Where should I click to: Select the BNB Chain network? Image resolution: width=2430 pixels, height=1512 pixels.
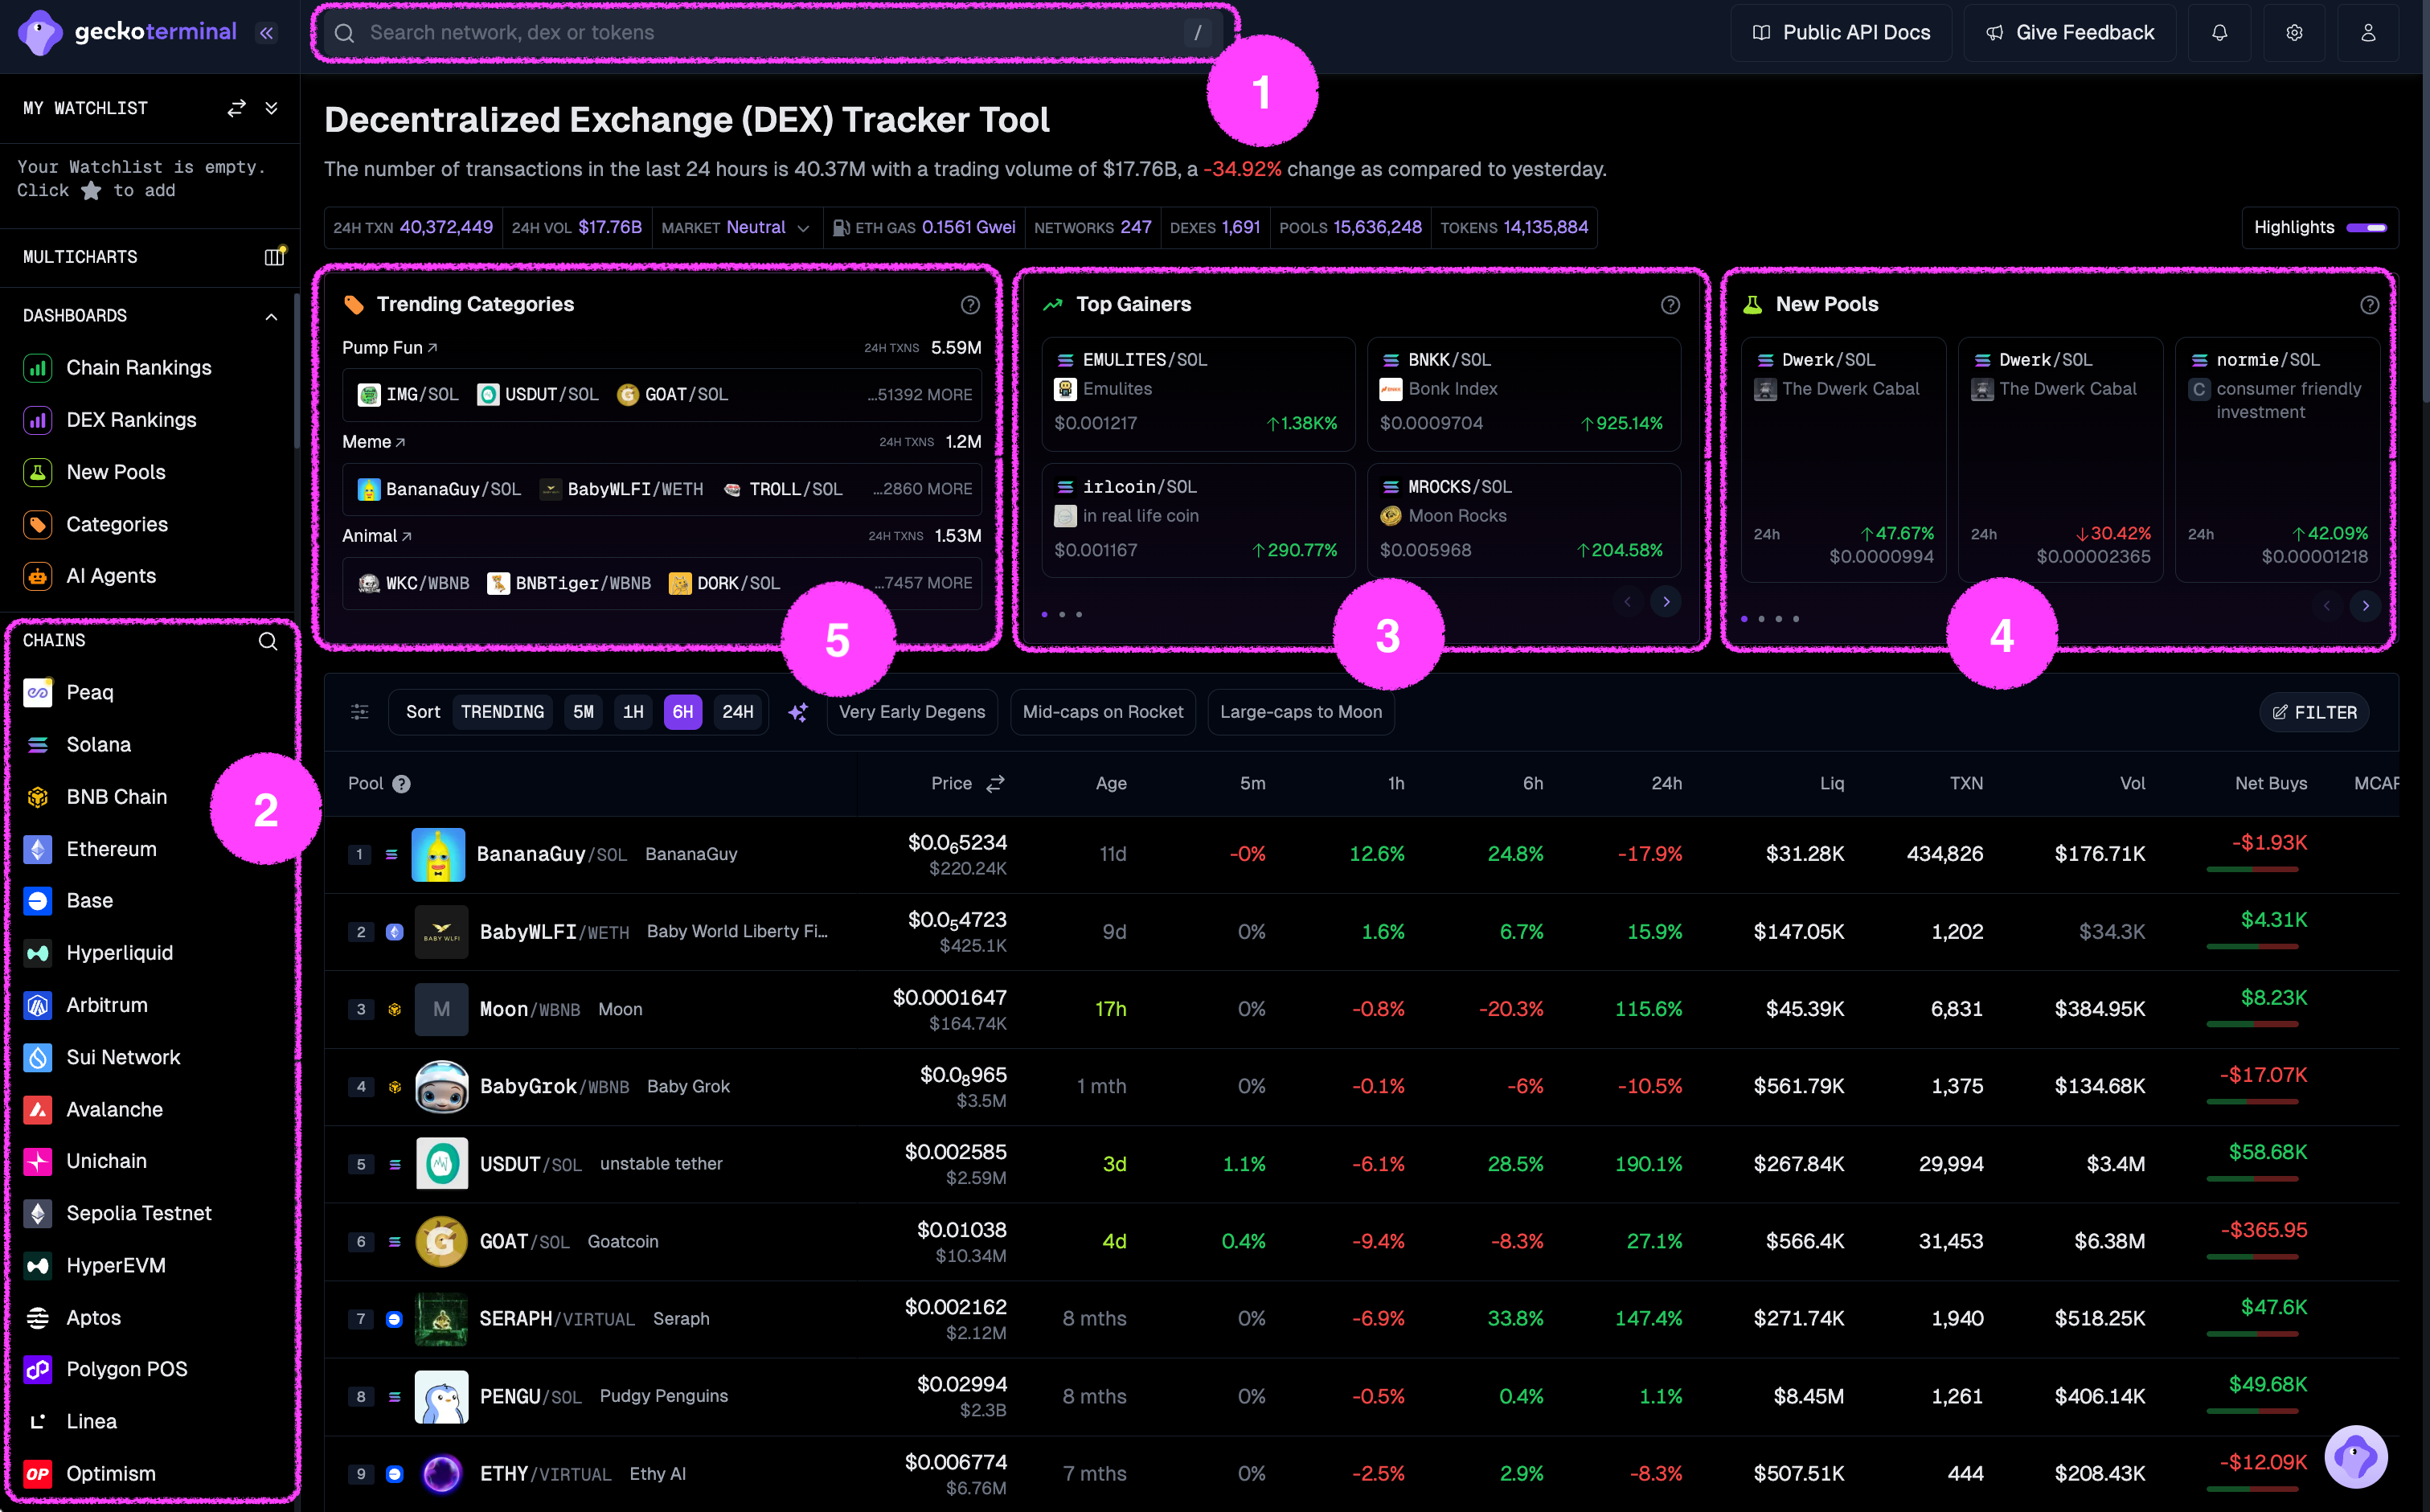tap(95, 797)
